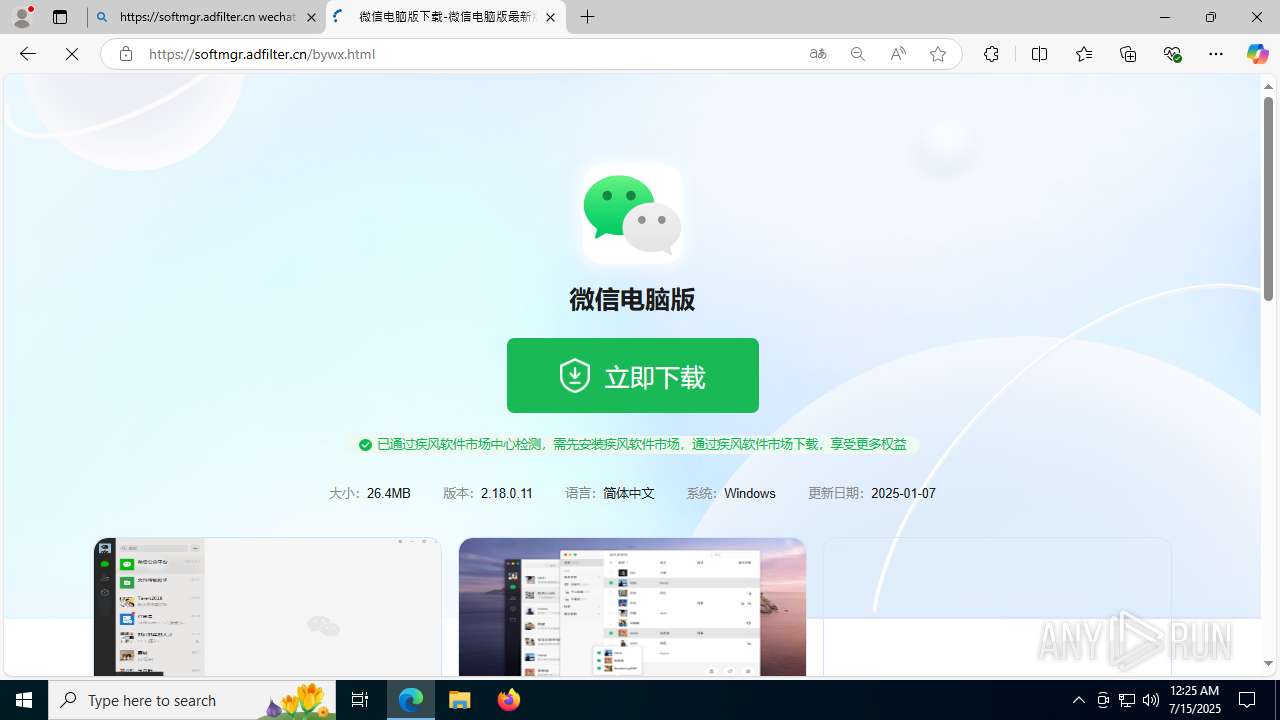The width and height of the screenshot is (1280, 720).
Task: Open the network tray icon
Action: (x=1127, y=700)
